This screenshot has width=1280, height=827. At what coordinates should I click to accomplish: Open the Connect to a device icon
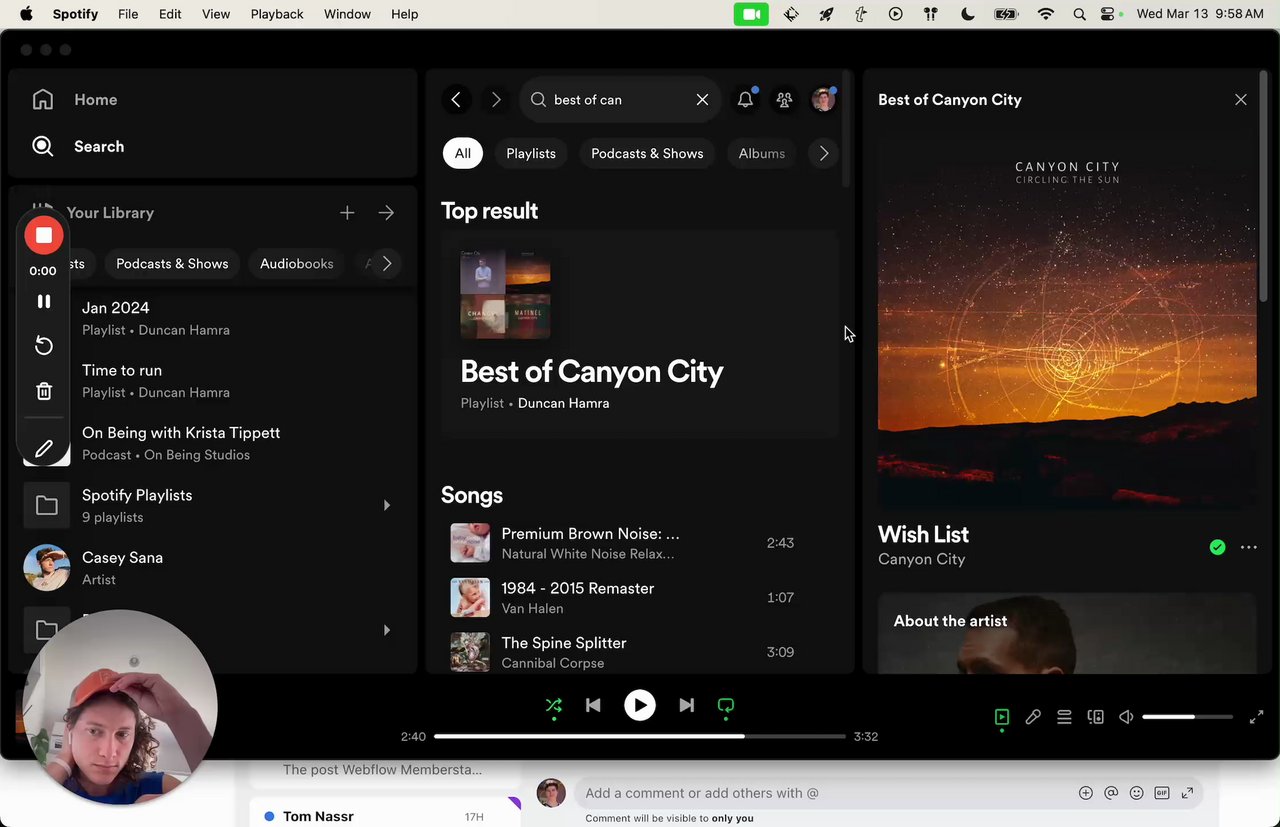point(1095,717)
